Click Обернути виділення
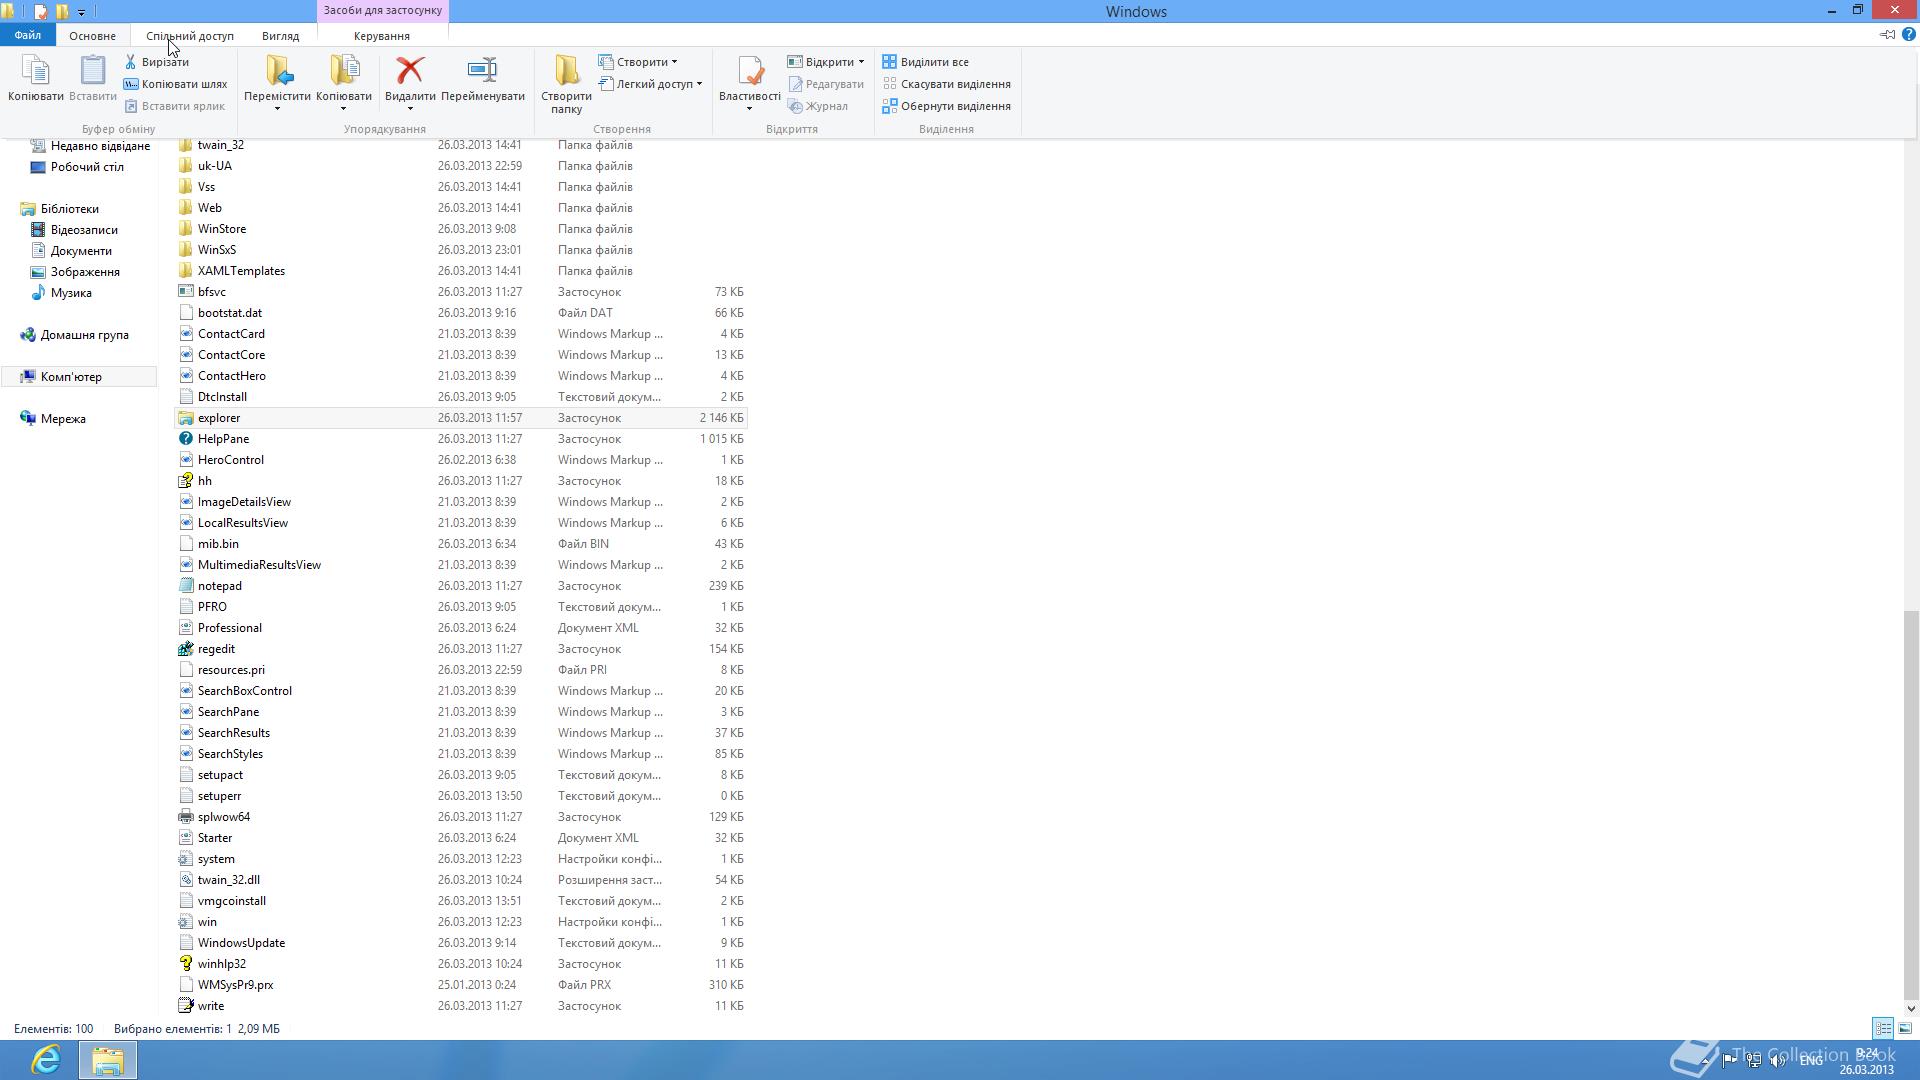The height and width of the screenshot is (1080, 1920). 947,106
